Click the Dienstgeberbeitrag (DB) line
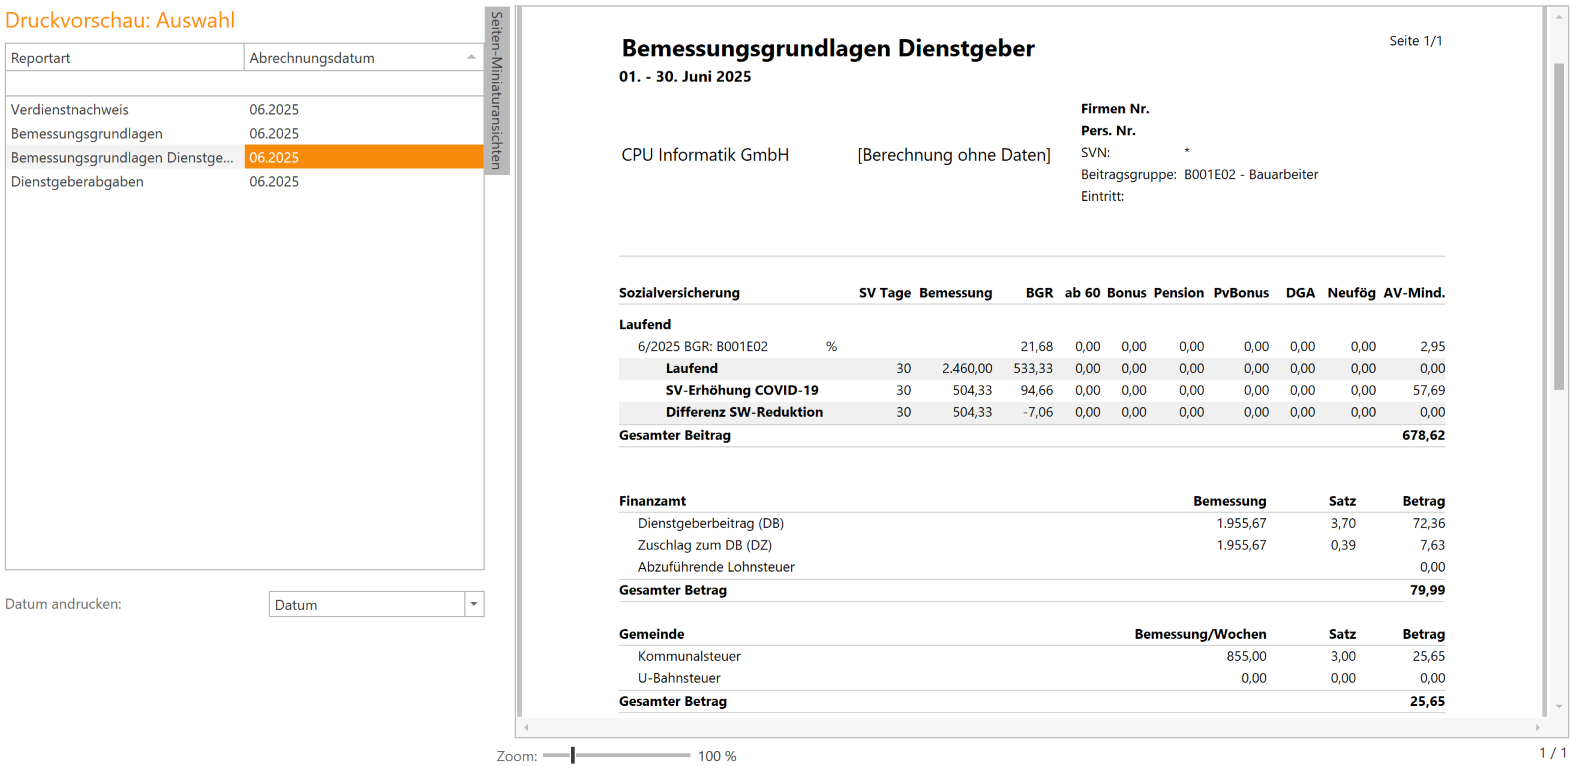The image size is (1573, 766). [711, 523]
